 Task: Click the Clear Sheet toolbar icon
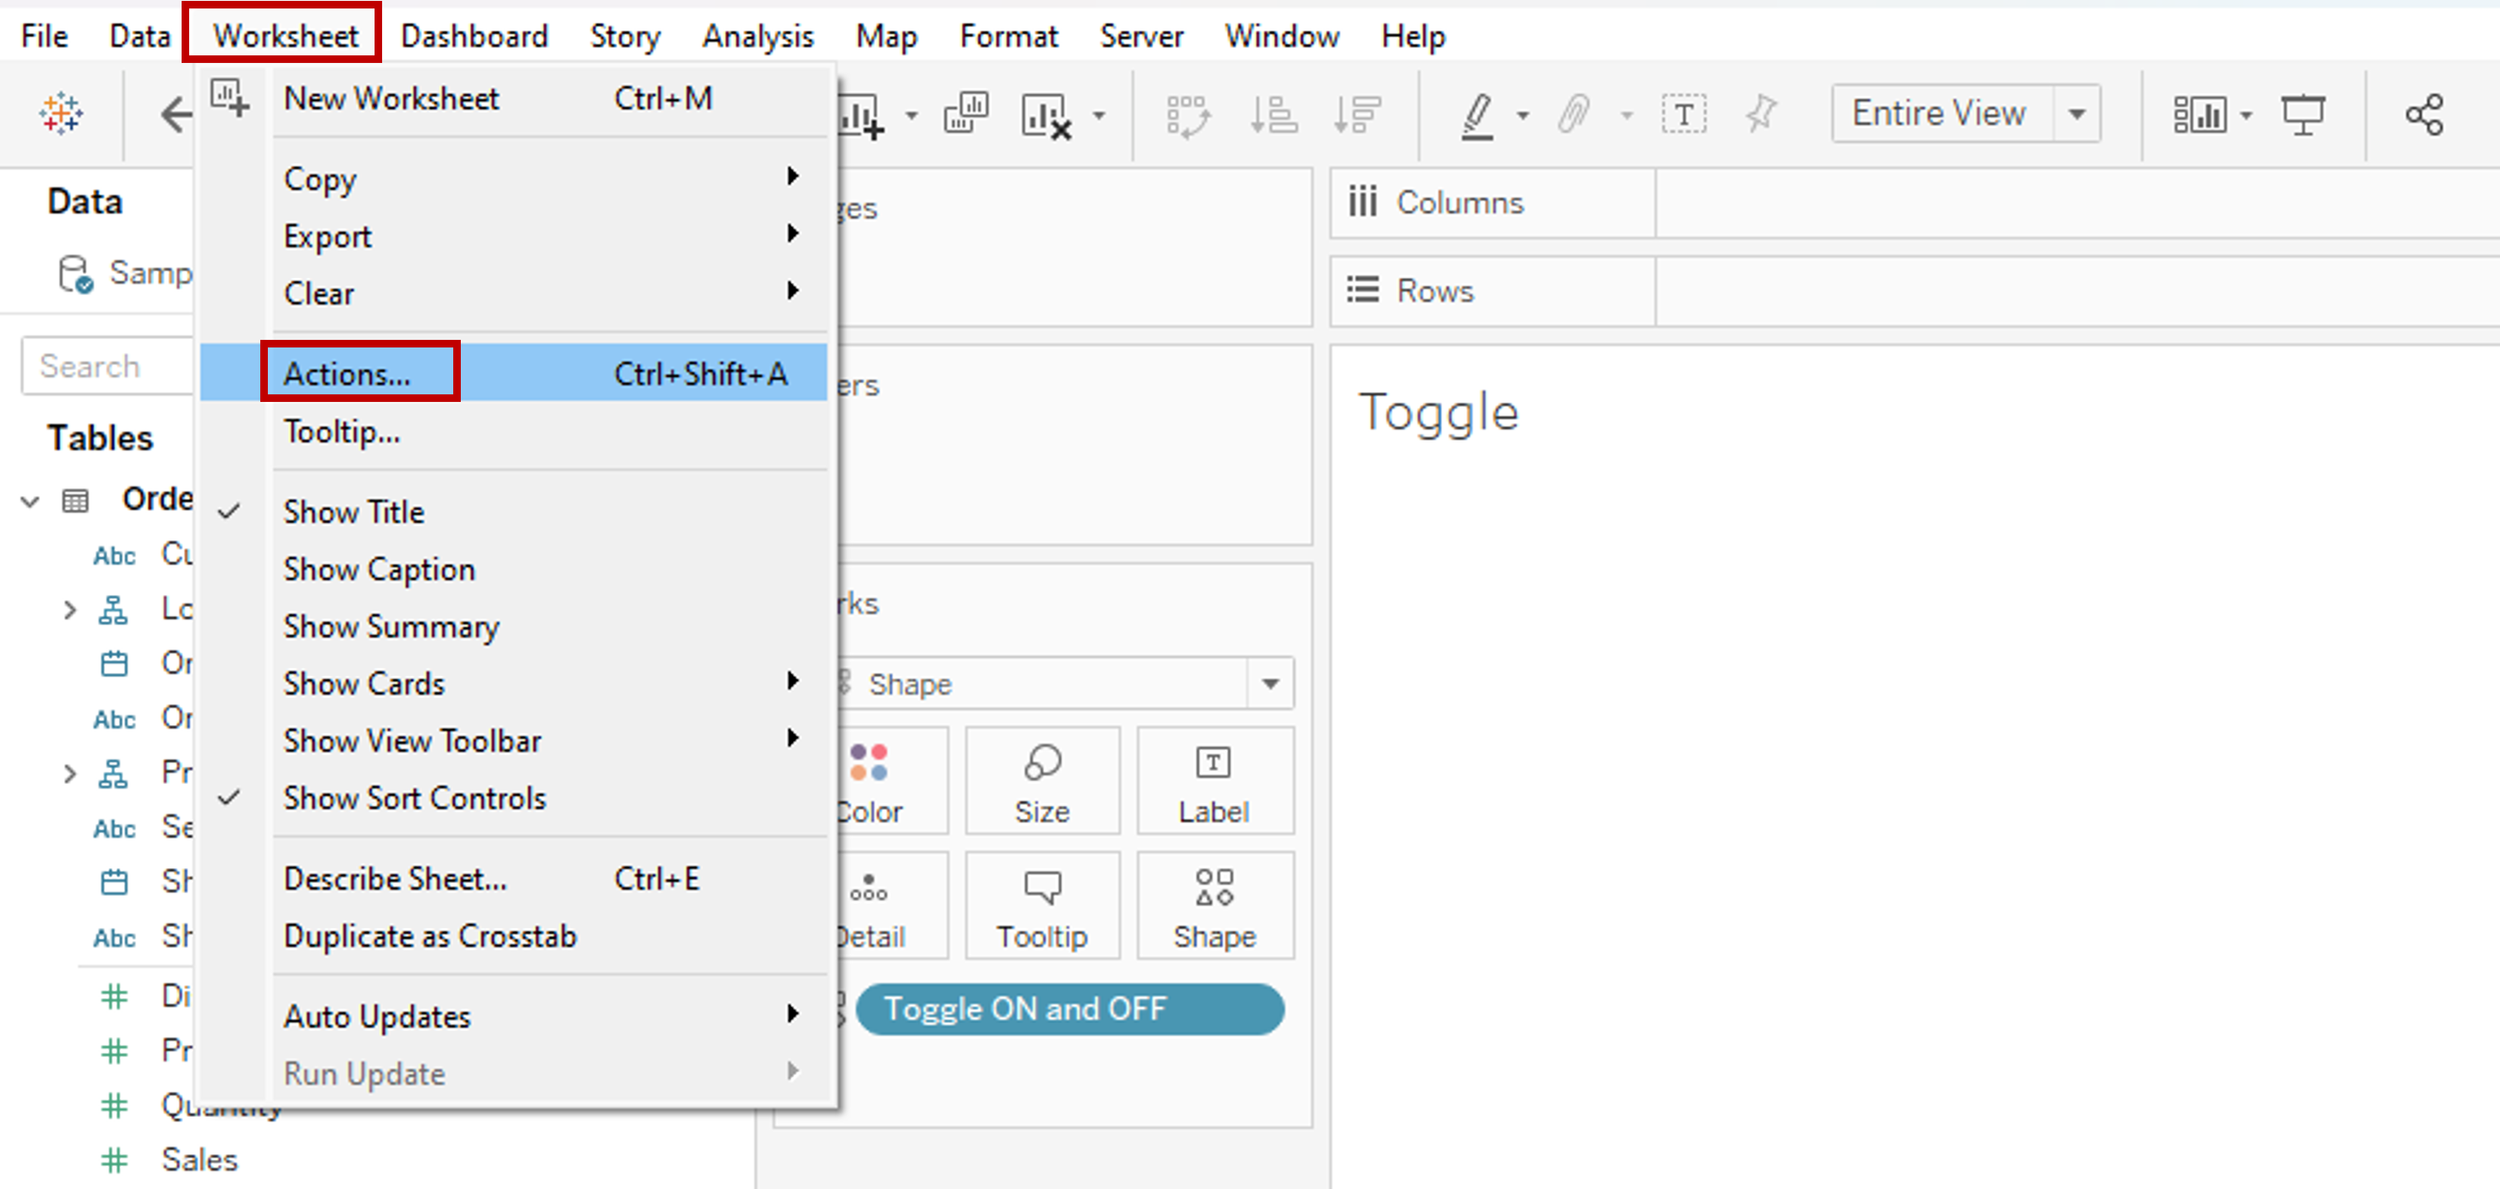[1047, 115]
